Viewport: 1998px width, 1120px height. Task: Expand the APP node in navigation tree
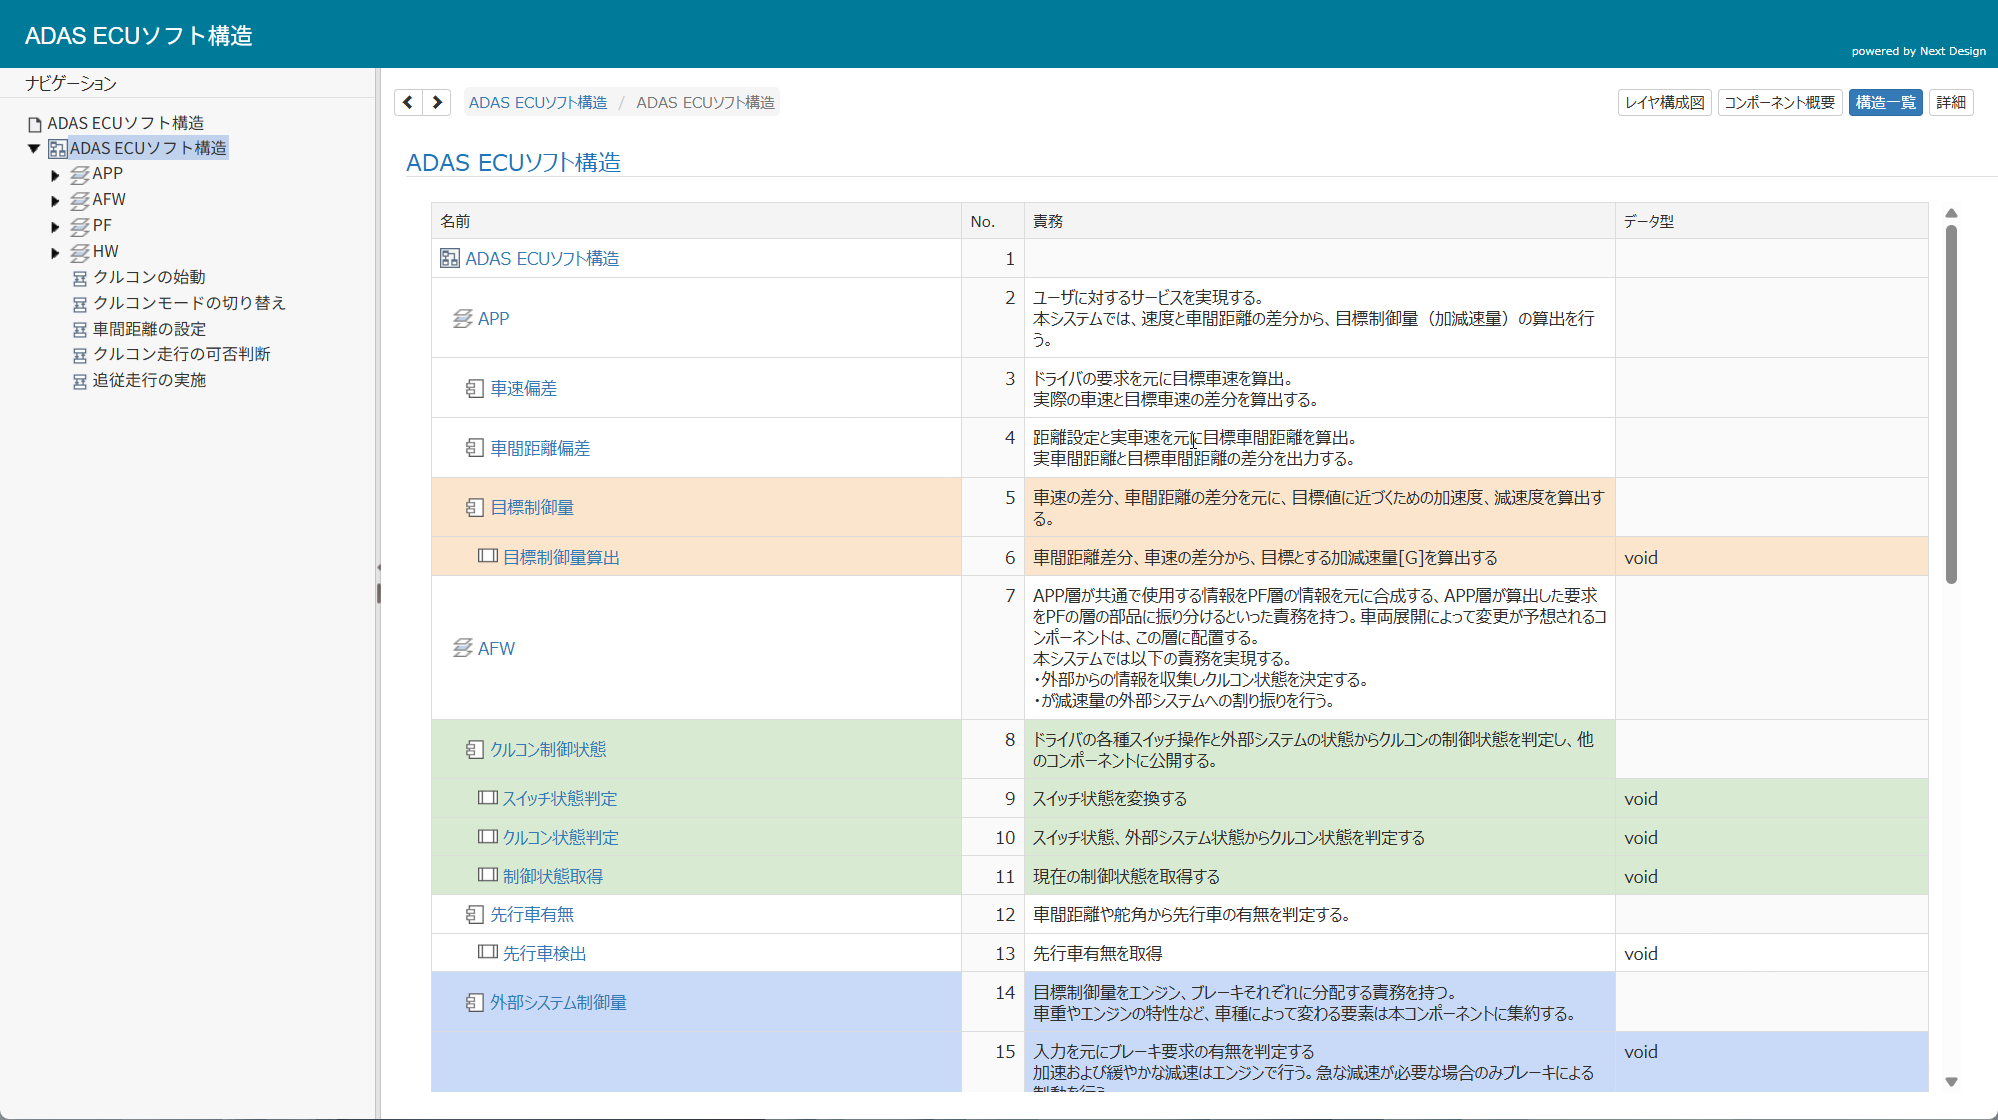click(x=56, y=175)
